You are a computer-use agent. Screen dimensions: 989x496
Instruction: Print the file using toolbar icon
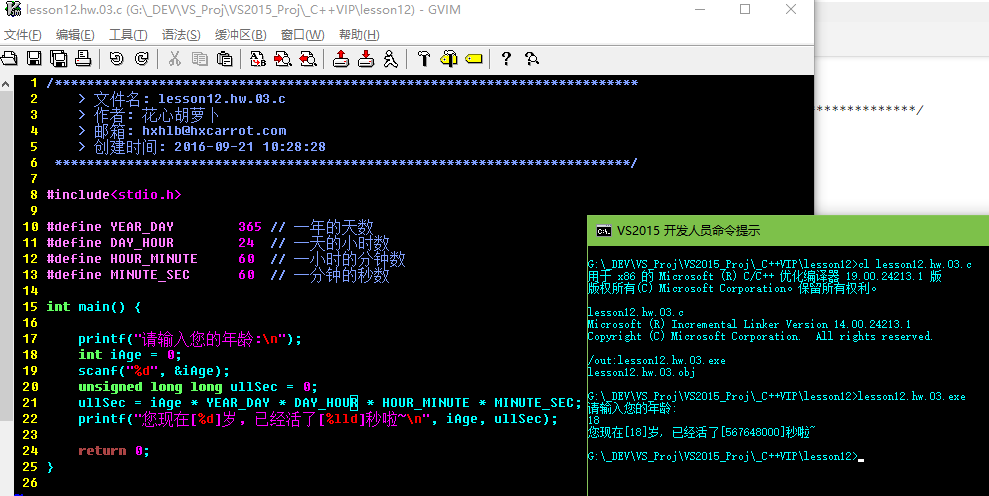click(84, 58)
